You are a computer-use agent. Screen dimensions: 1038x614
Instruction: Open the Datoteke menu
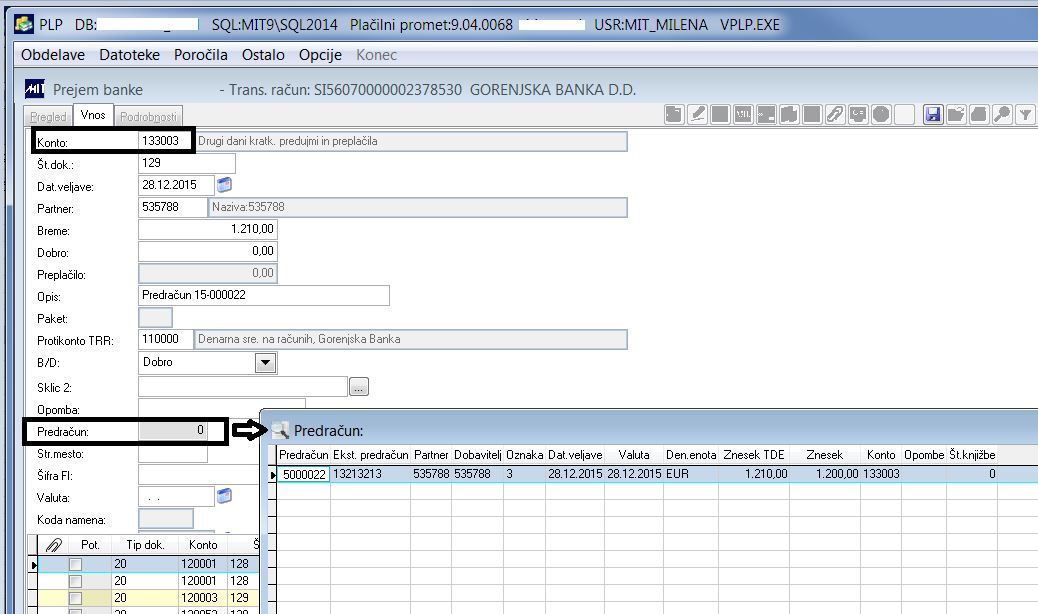click(x=130, y=55)
